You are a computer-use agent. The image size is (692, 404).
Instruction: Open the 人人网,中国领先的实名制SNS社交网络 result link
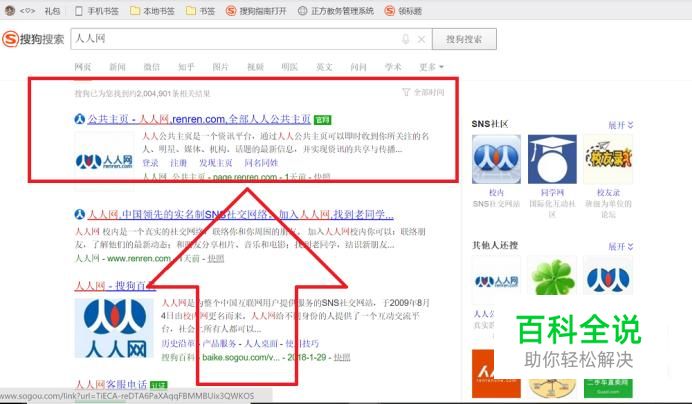(x=240, y=215)
